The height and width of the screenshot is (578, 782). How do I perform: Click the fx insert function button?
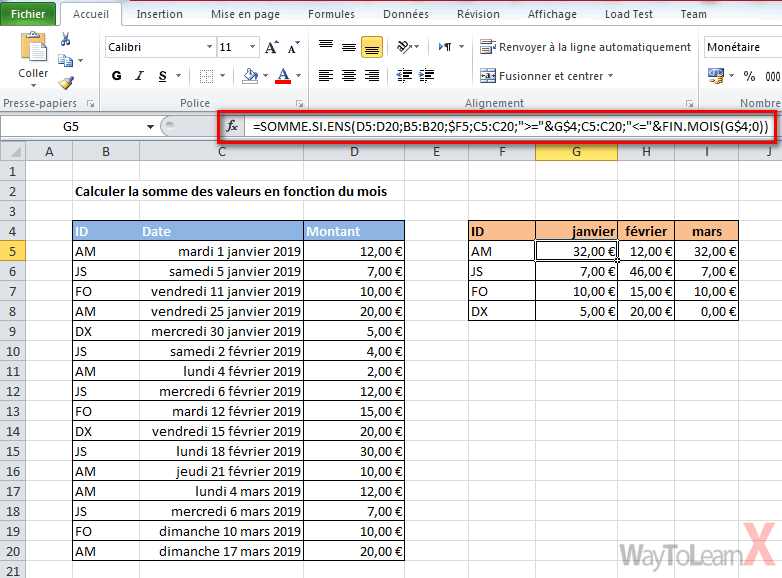coord(232,126)
